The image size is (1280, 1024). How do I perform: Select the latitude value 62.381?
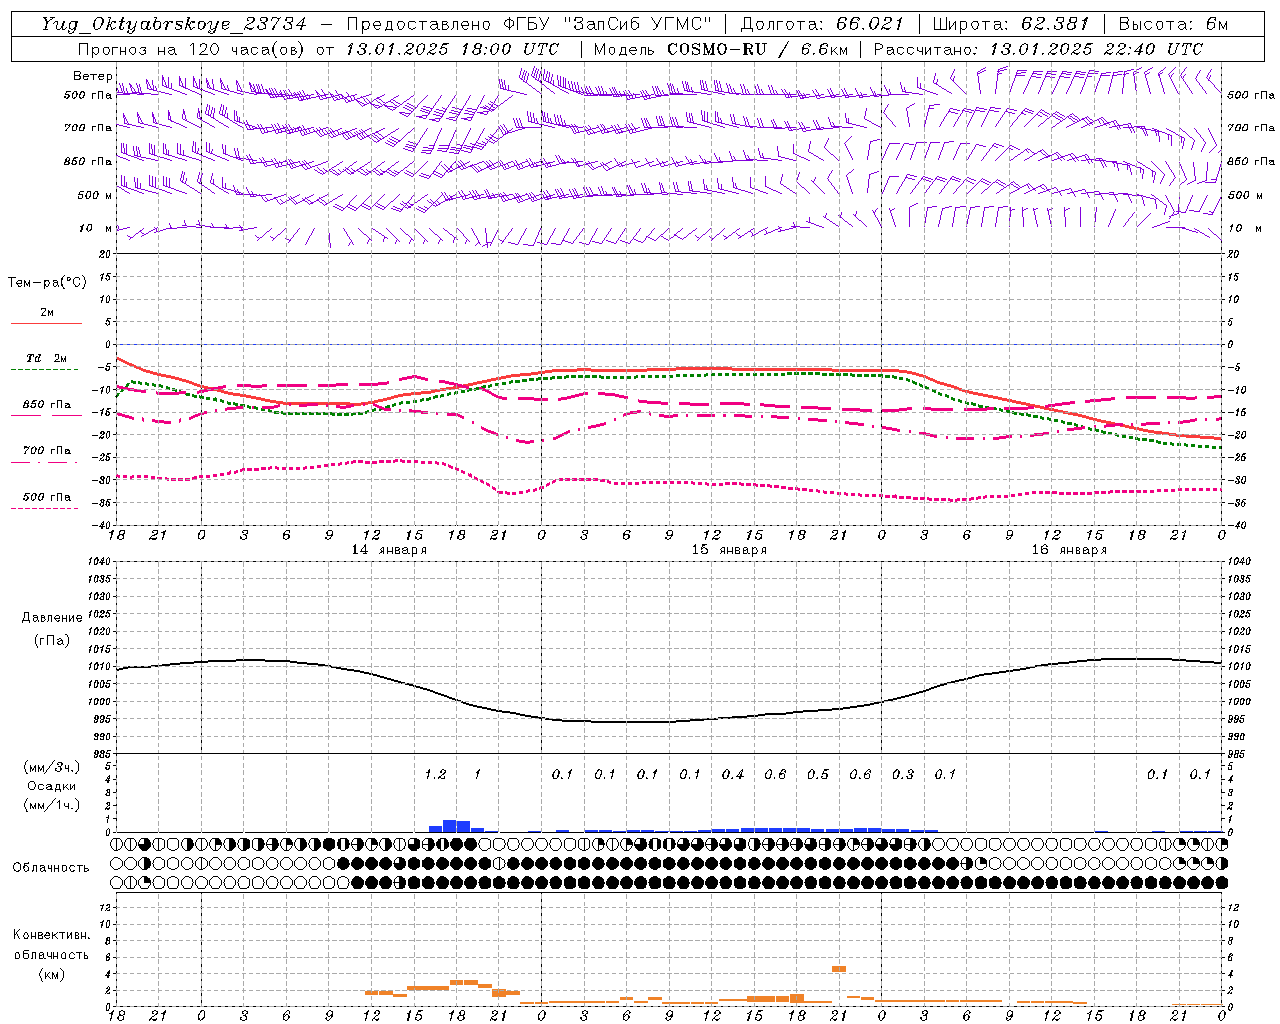coord(1055,24)
